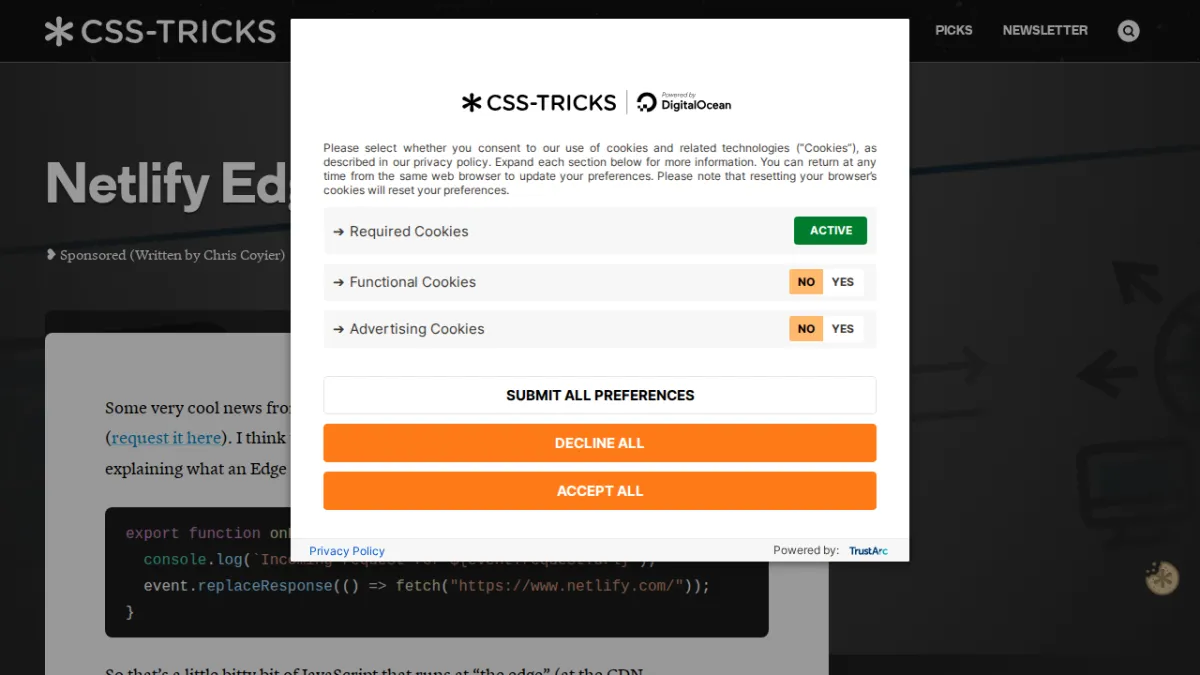This screenshot has width=1200, height=675.
Task: Click the CSS-TRICKS logo inside the cookie dialog
Action: [539, 102]
